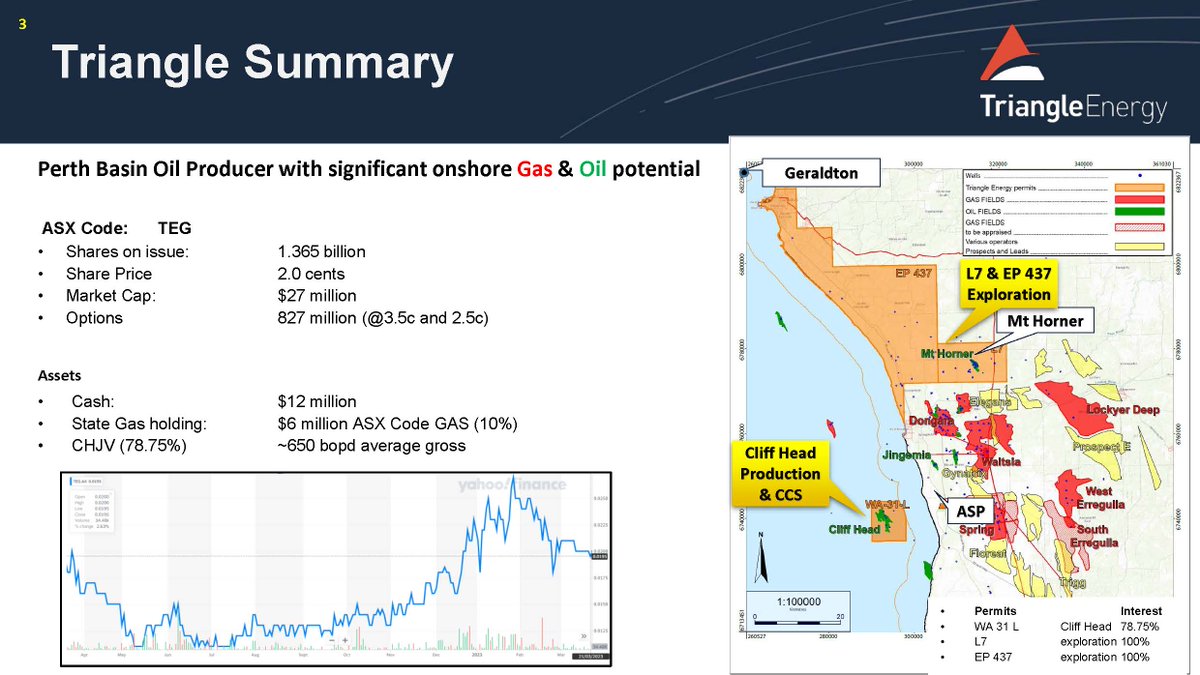This screenshot has width=1200, height=675.
Task: Select the yellow Prospects and Leads swatch
Action: (x=1141, y=244)
